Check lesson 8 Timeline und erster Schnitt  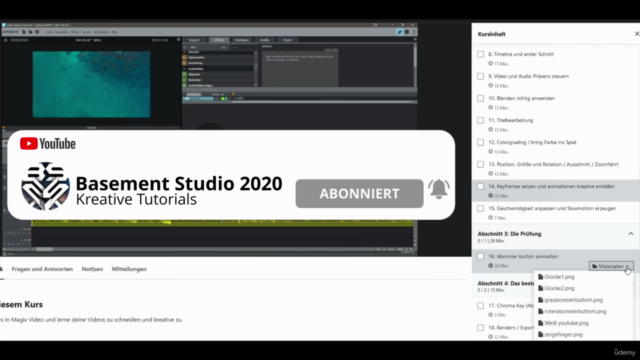[x=480, y=54]
